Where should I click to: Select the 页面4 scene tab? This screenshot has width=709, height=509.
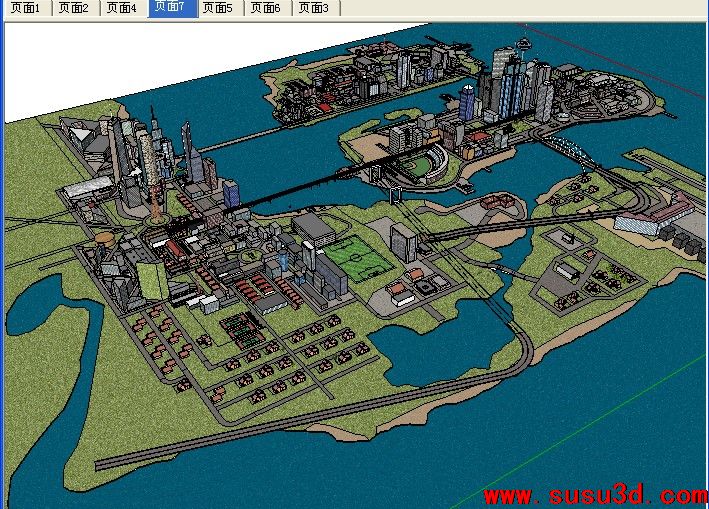tap(123, 8)
